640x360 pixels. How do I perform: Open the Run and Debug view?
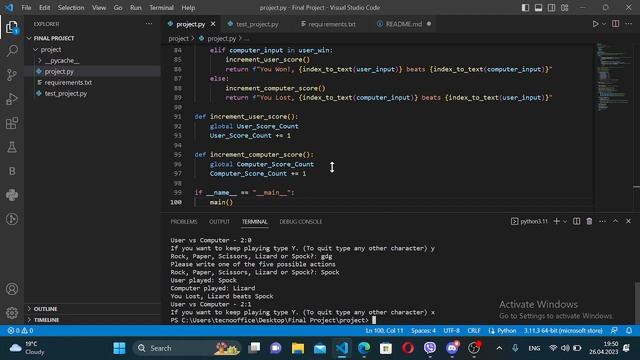tap(12, 99)
